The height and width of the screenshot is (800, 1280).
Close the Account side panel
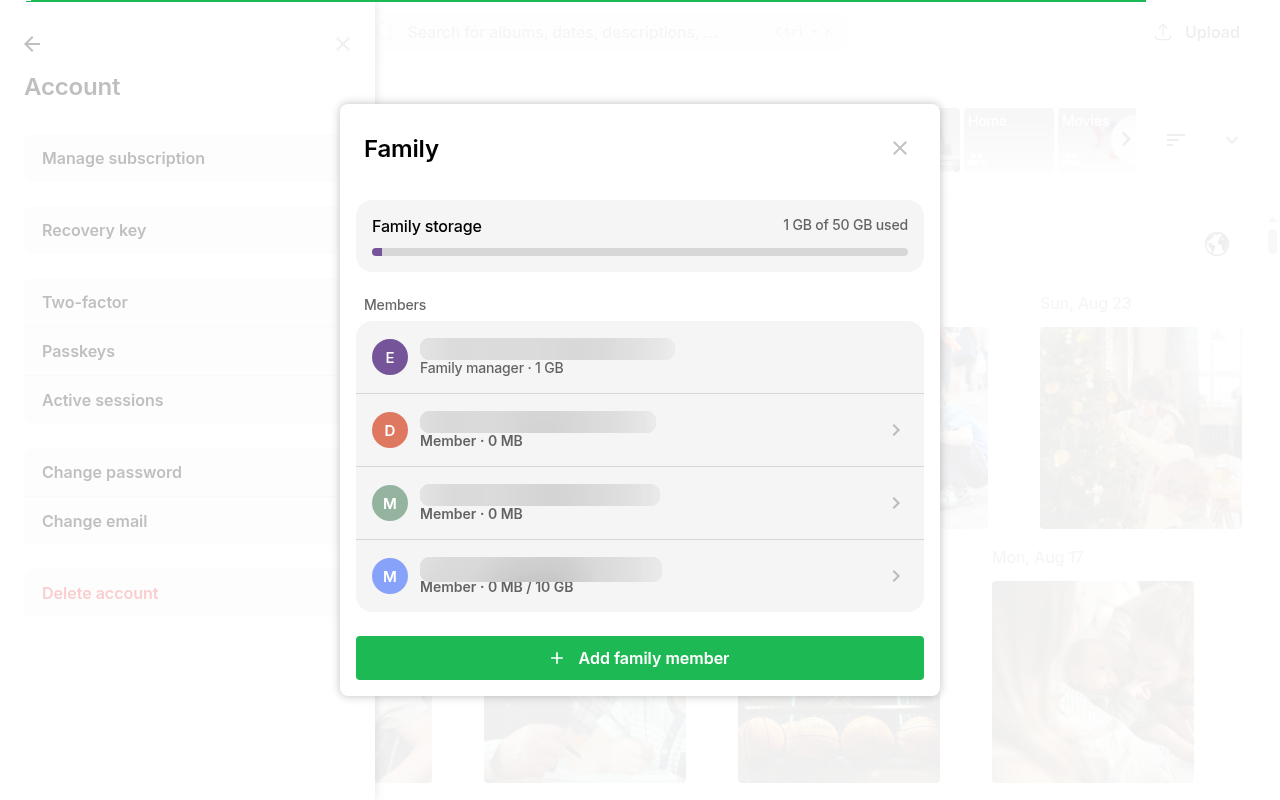coord(343,44)
